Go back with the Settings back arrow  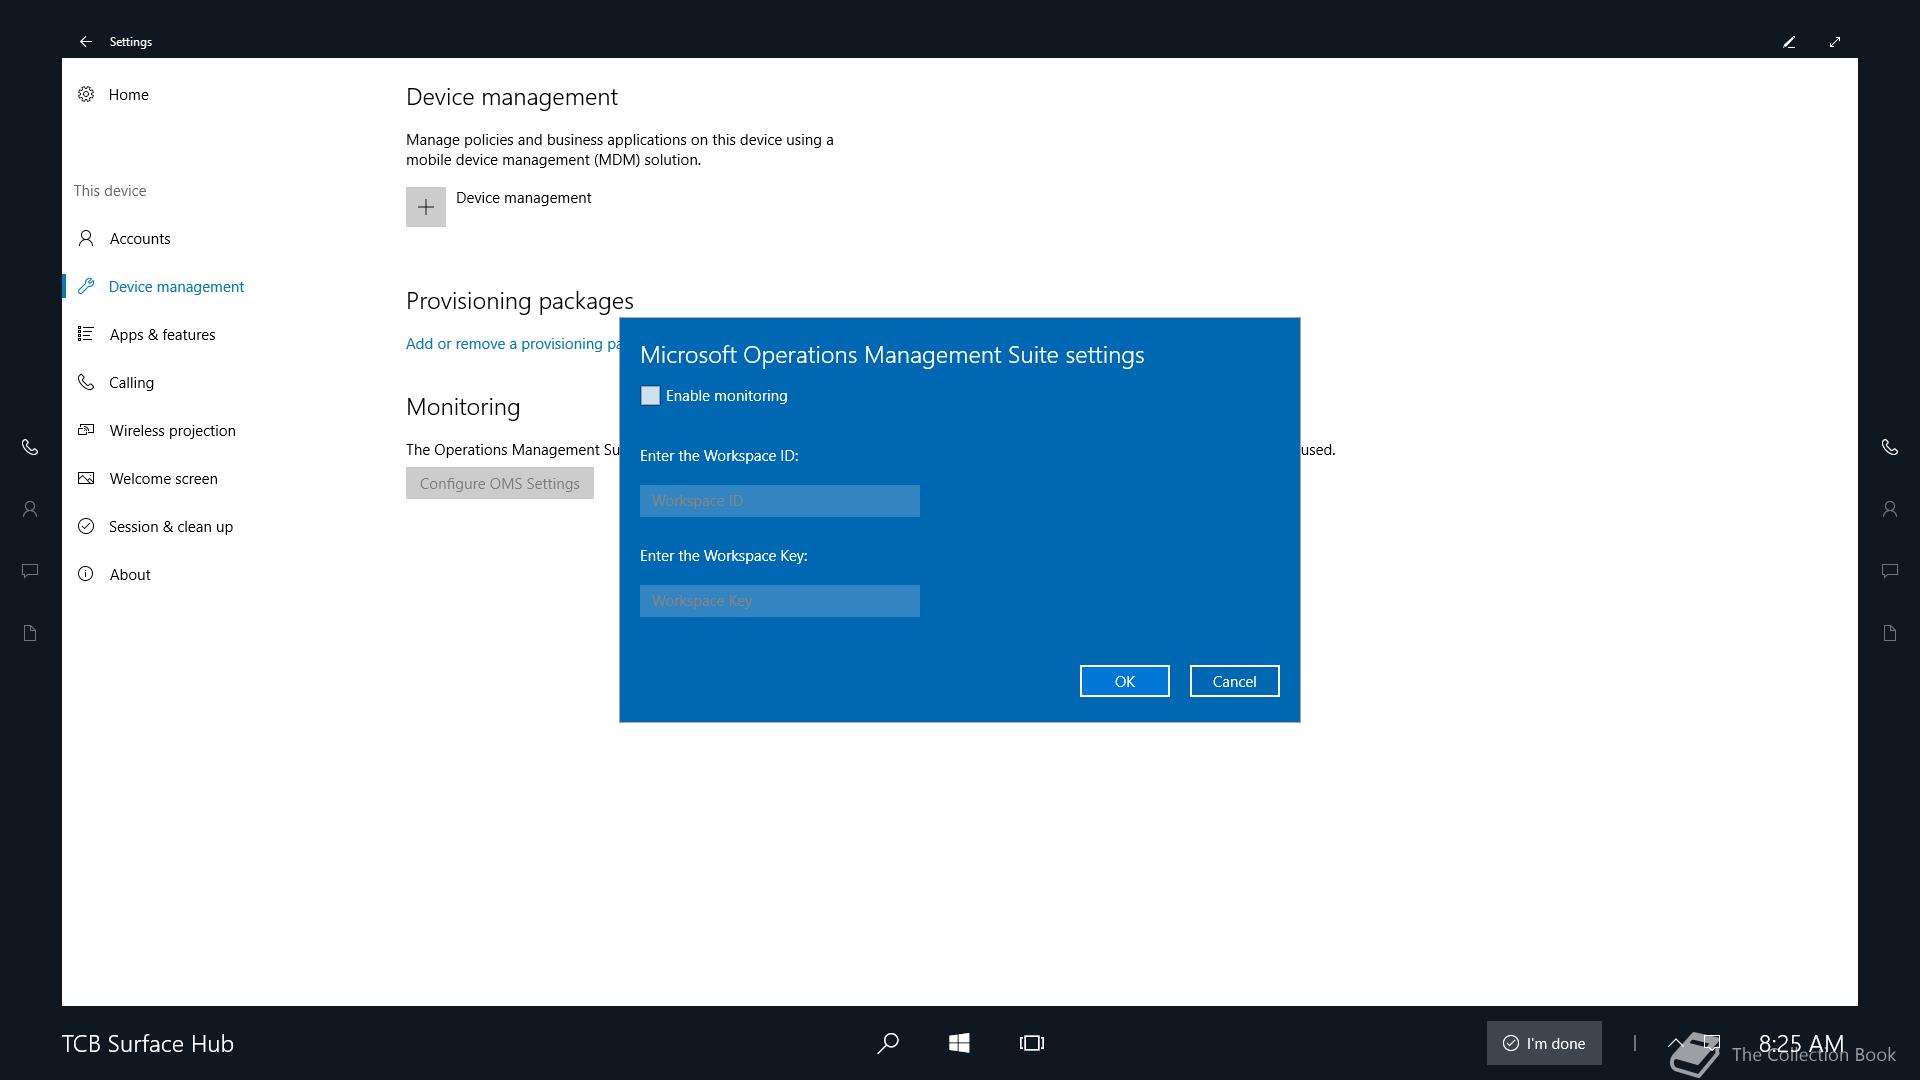coord(86,41)
